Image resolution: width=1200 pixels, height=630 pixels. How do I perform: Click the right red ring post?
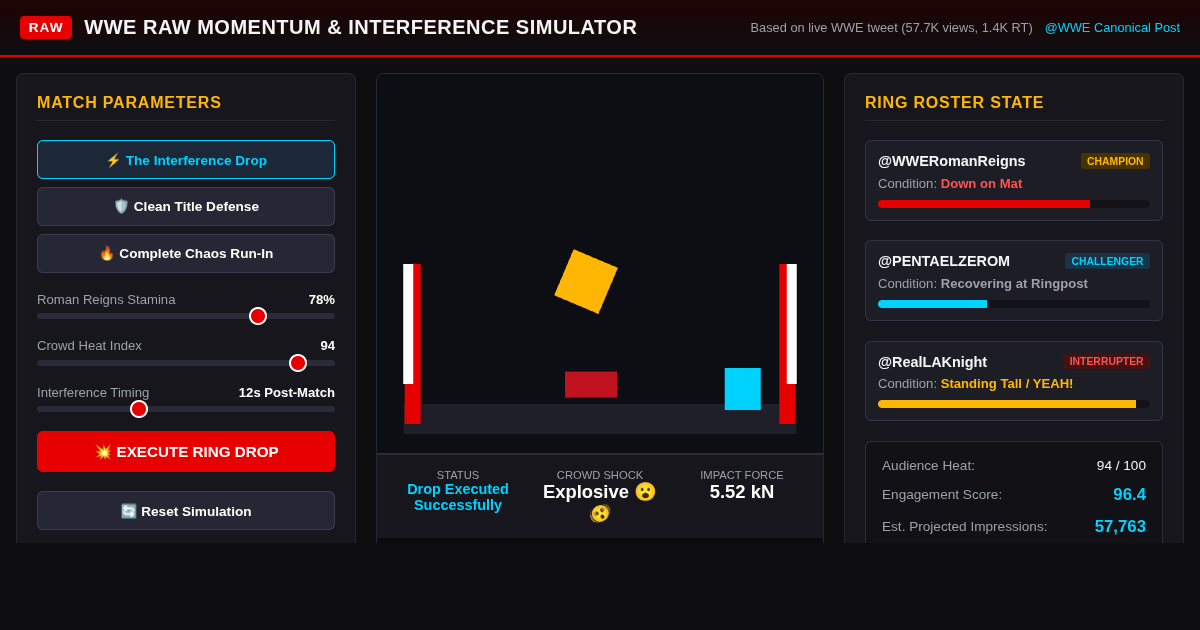pyautogui.click(x=787, y=344)
